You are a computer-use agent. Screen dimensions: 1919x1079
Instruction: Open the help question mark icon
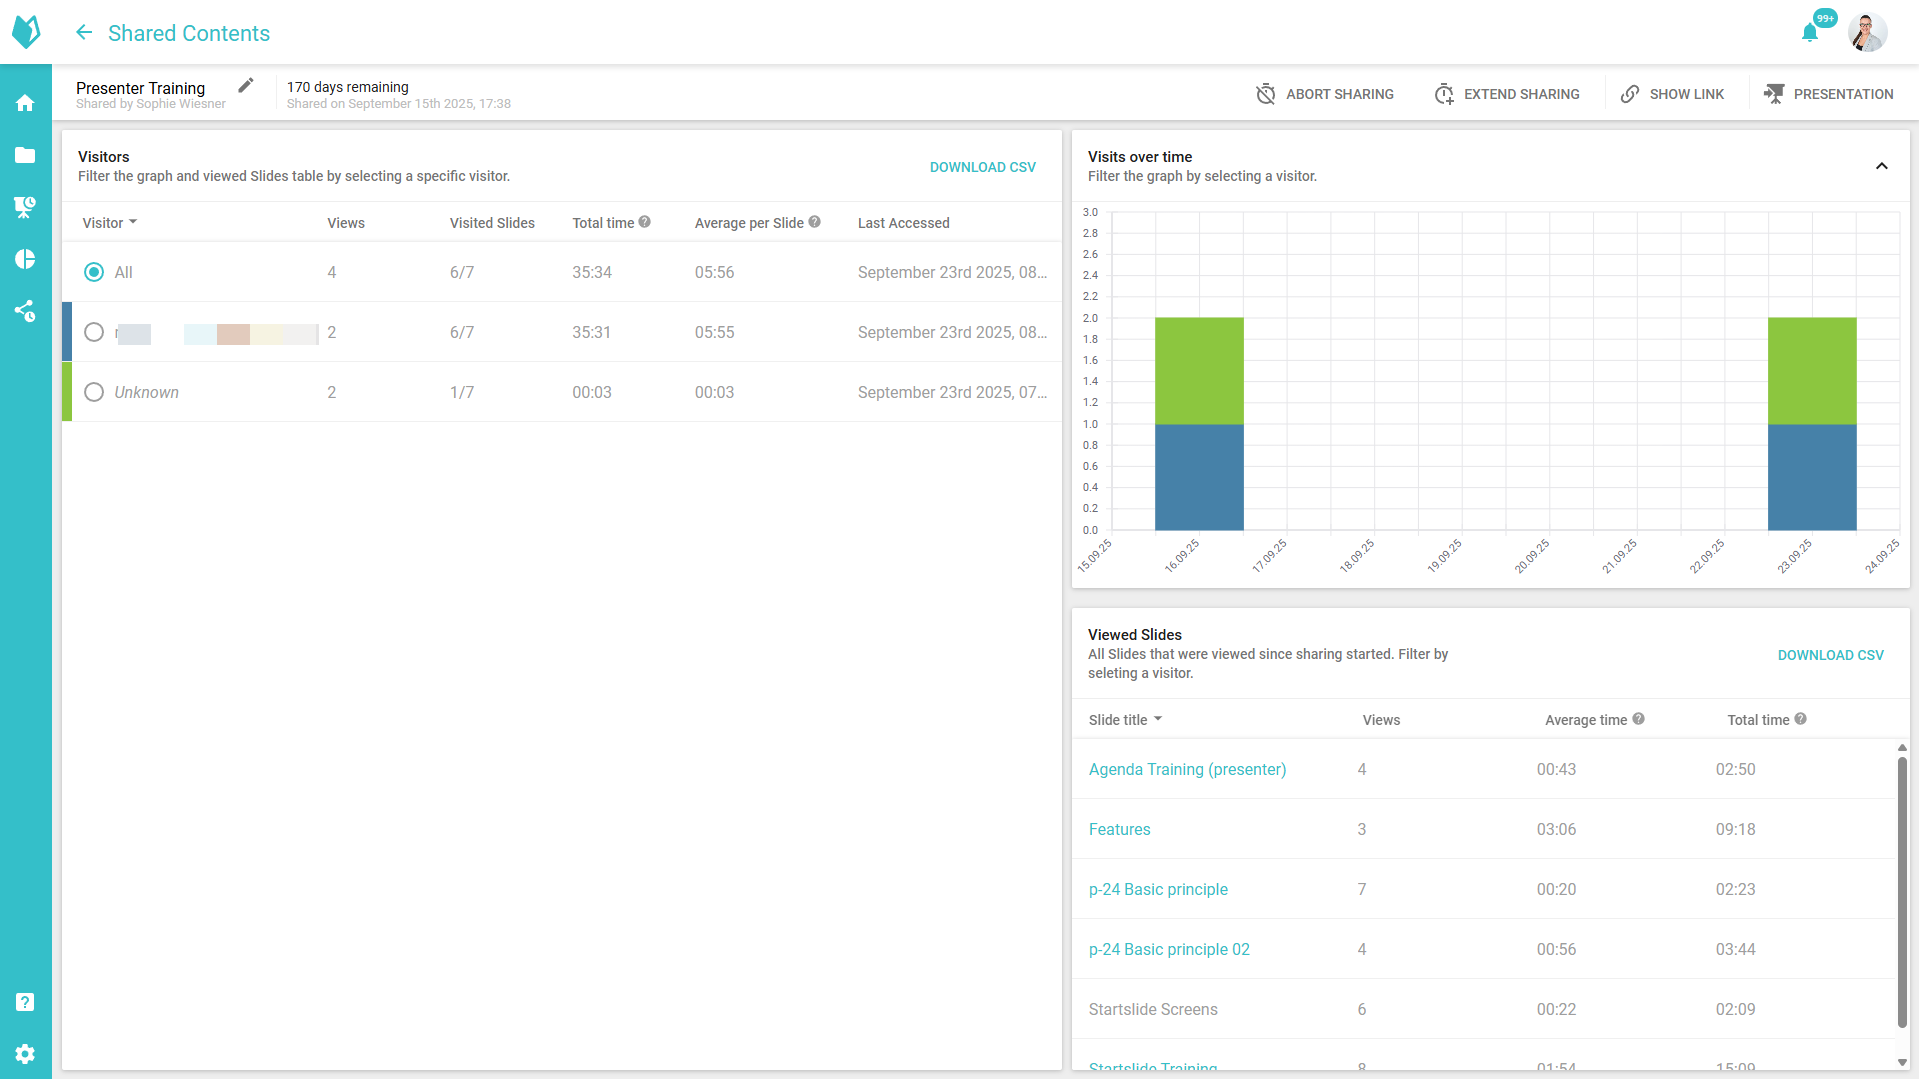pyautogui.click(x=25, y=1002)
